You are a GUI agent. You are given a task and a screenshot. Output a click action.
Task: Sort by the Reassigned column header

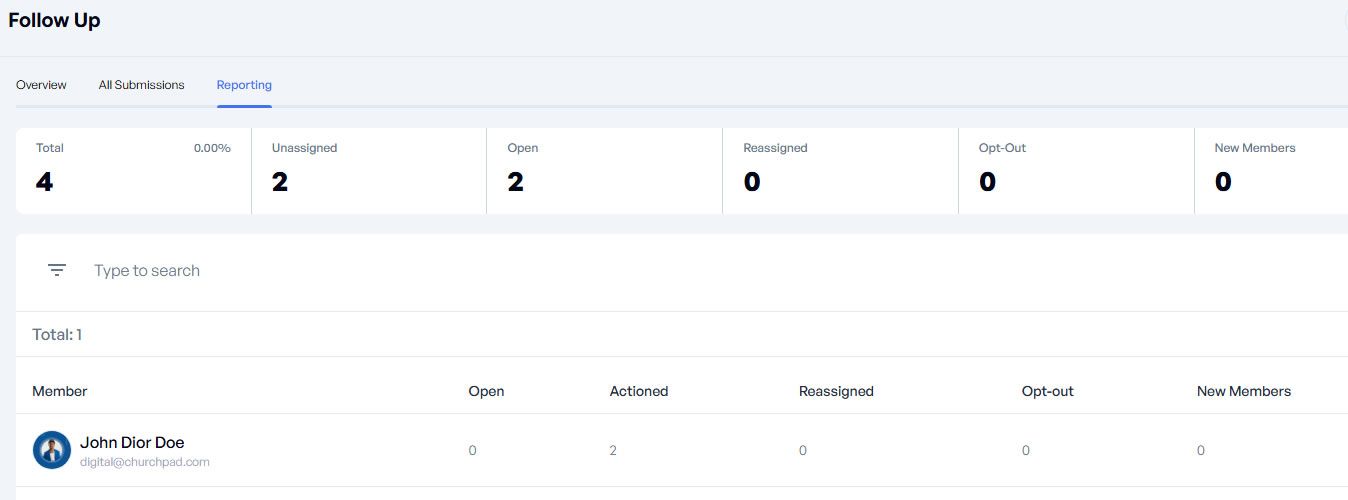tap(836, 391)
